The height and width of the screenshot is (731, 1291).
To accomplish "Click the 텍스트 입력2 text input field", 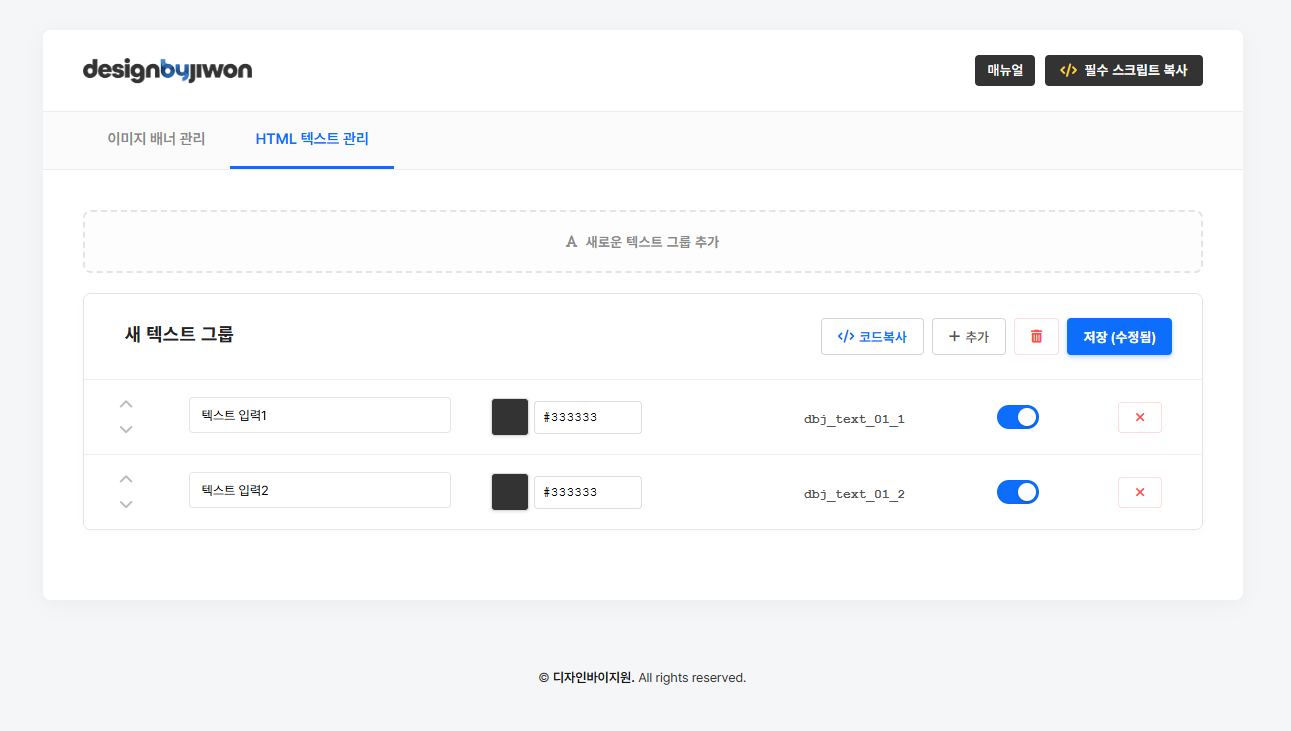I will click(x=319, y=490).
